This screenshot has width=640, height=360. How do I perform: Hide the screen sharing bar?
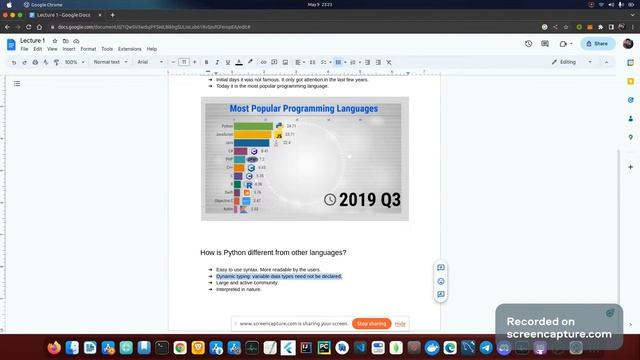click(x=400, y=324)
